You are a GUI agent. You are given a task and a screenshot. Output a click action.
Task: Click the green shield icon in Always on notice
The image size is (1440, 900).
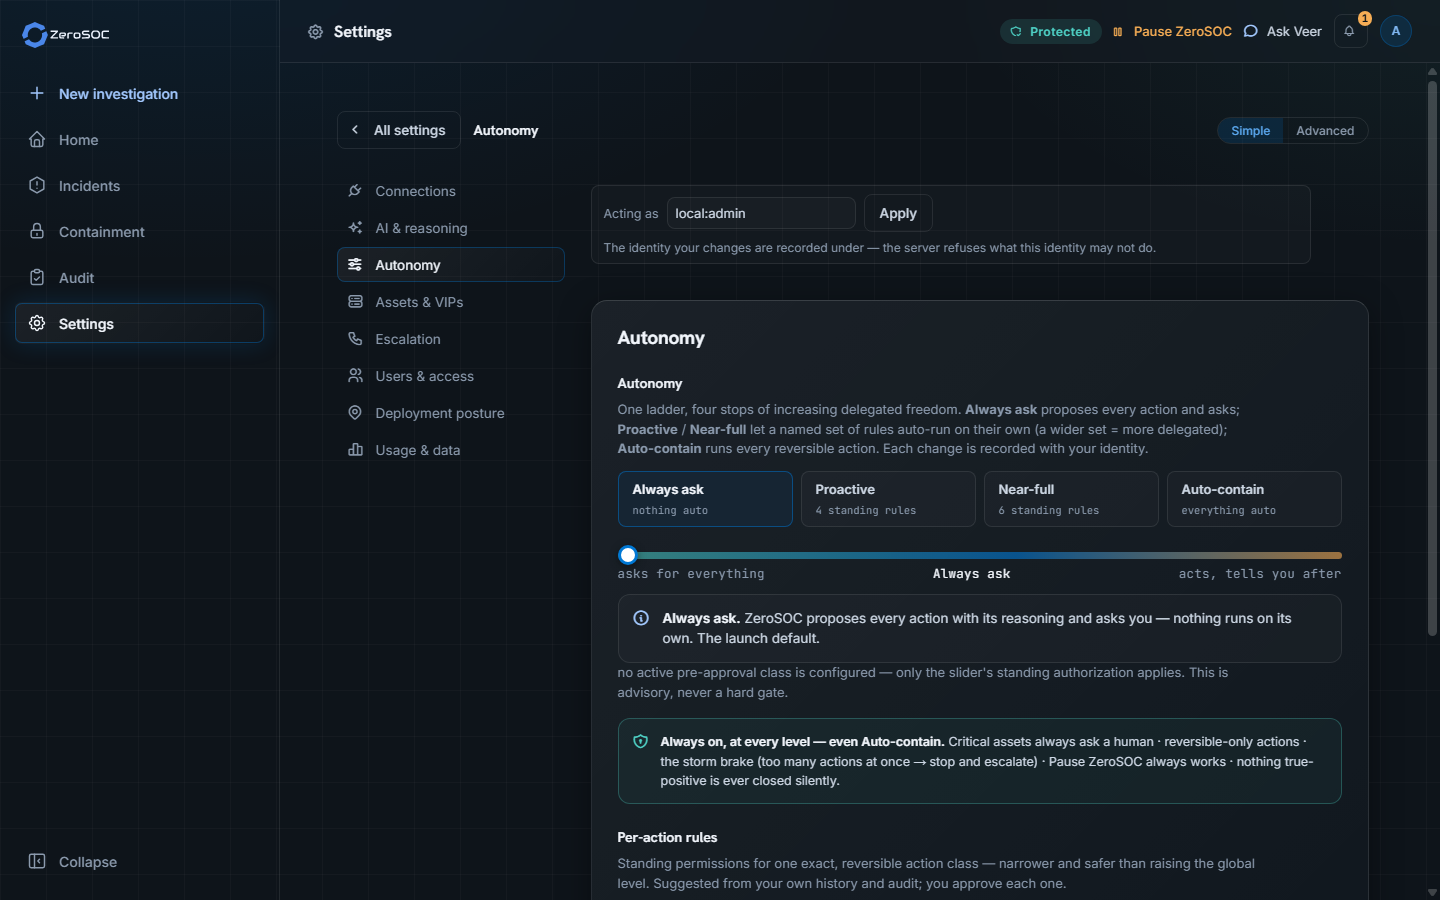click(641, 741)
